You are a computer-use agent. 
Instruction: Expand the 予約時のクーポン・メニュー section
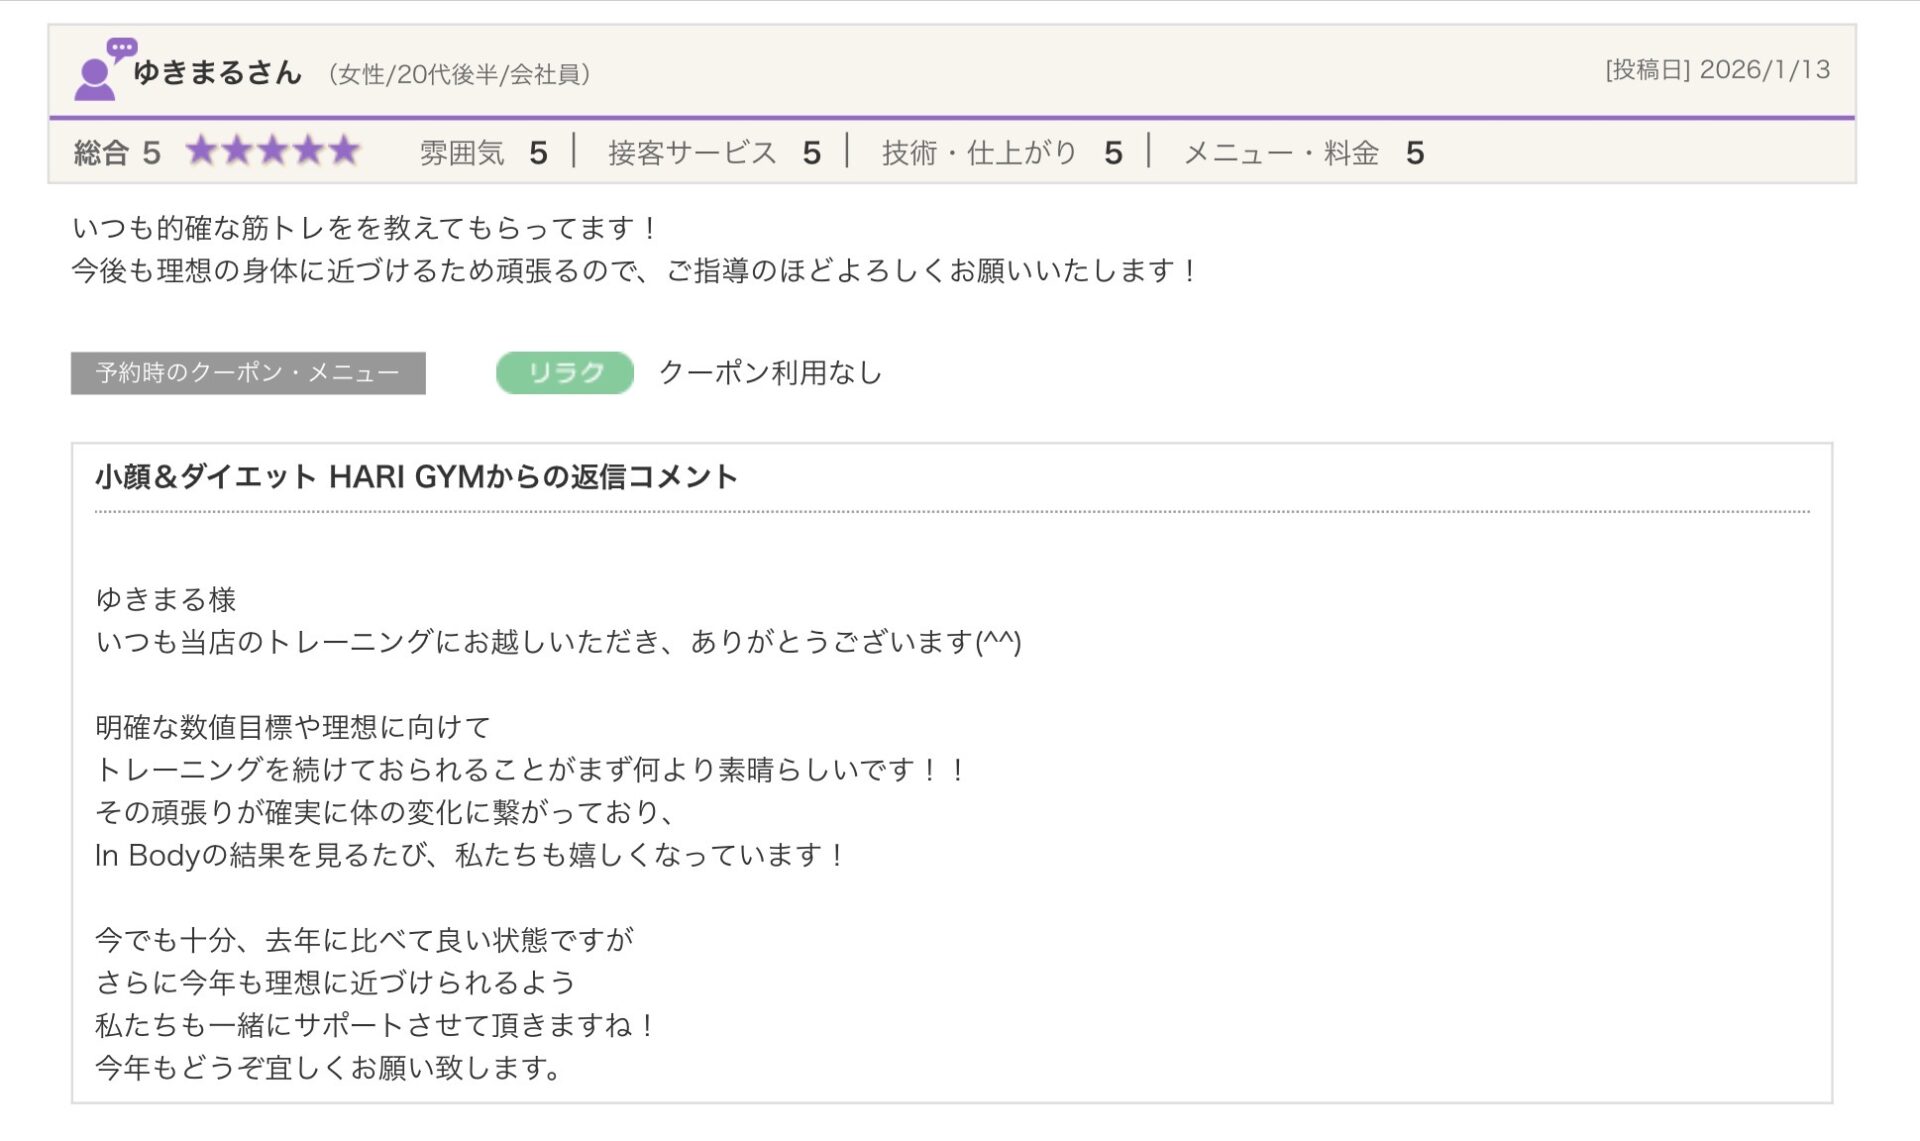247,371
